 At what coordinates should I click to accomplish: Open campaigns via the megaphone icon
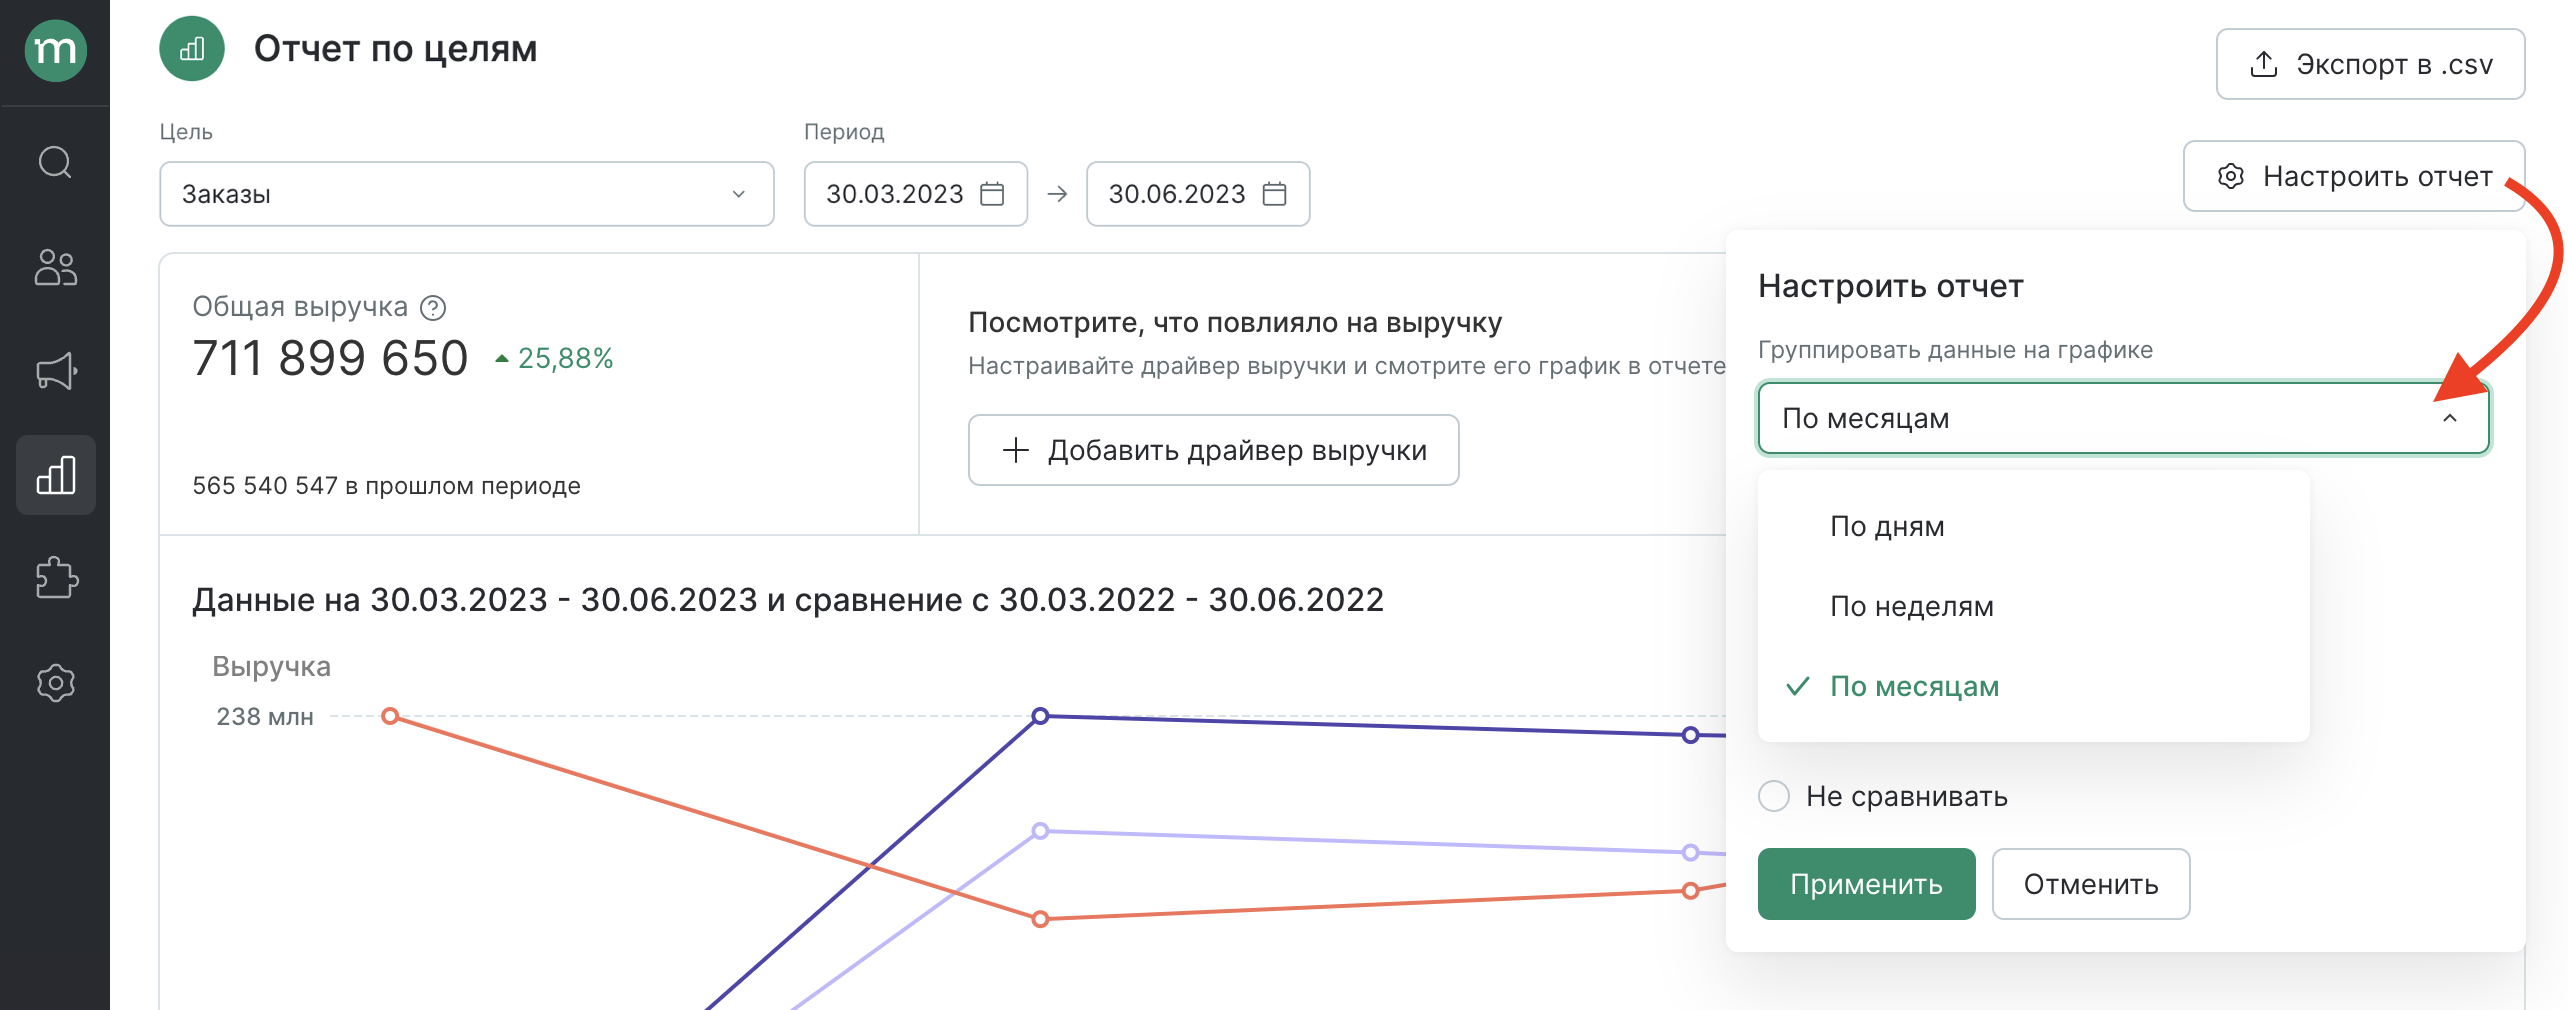56,371
